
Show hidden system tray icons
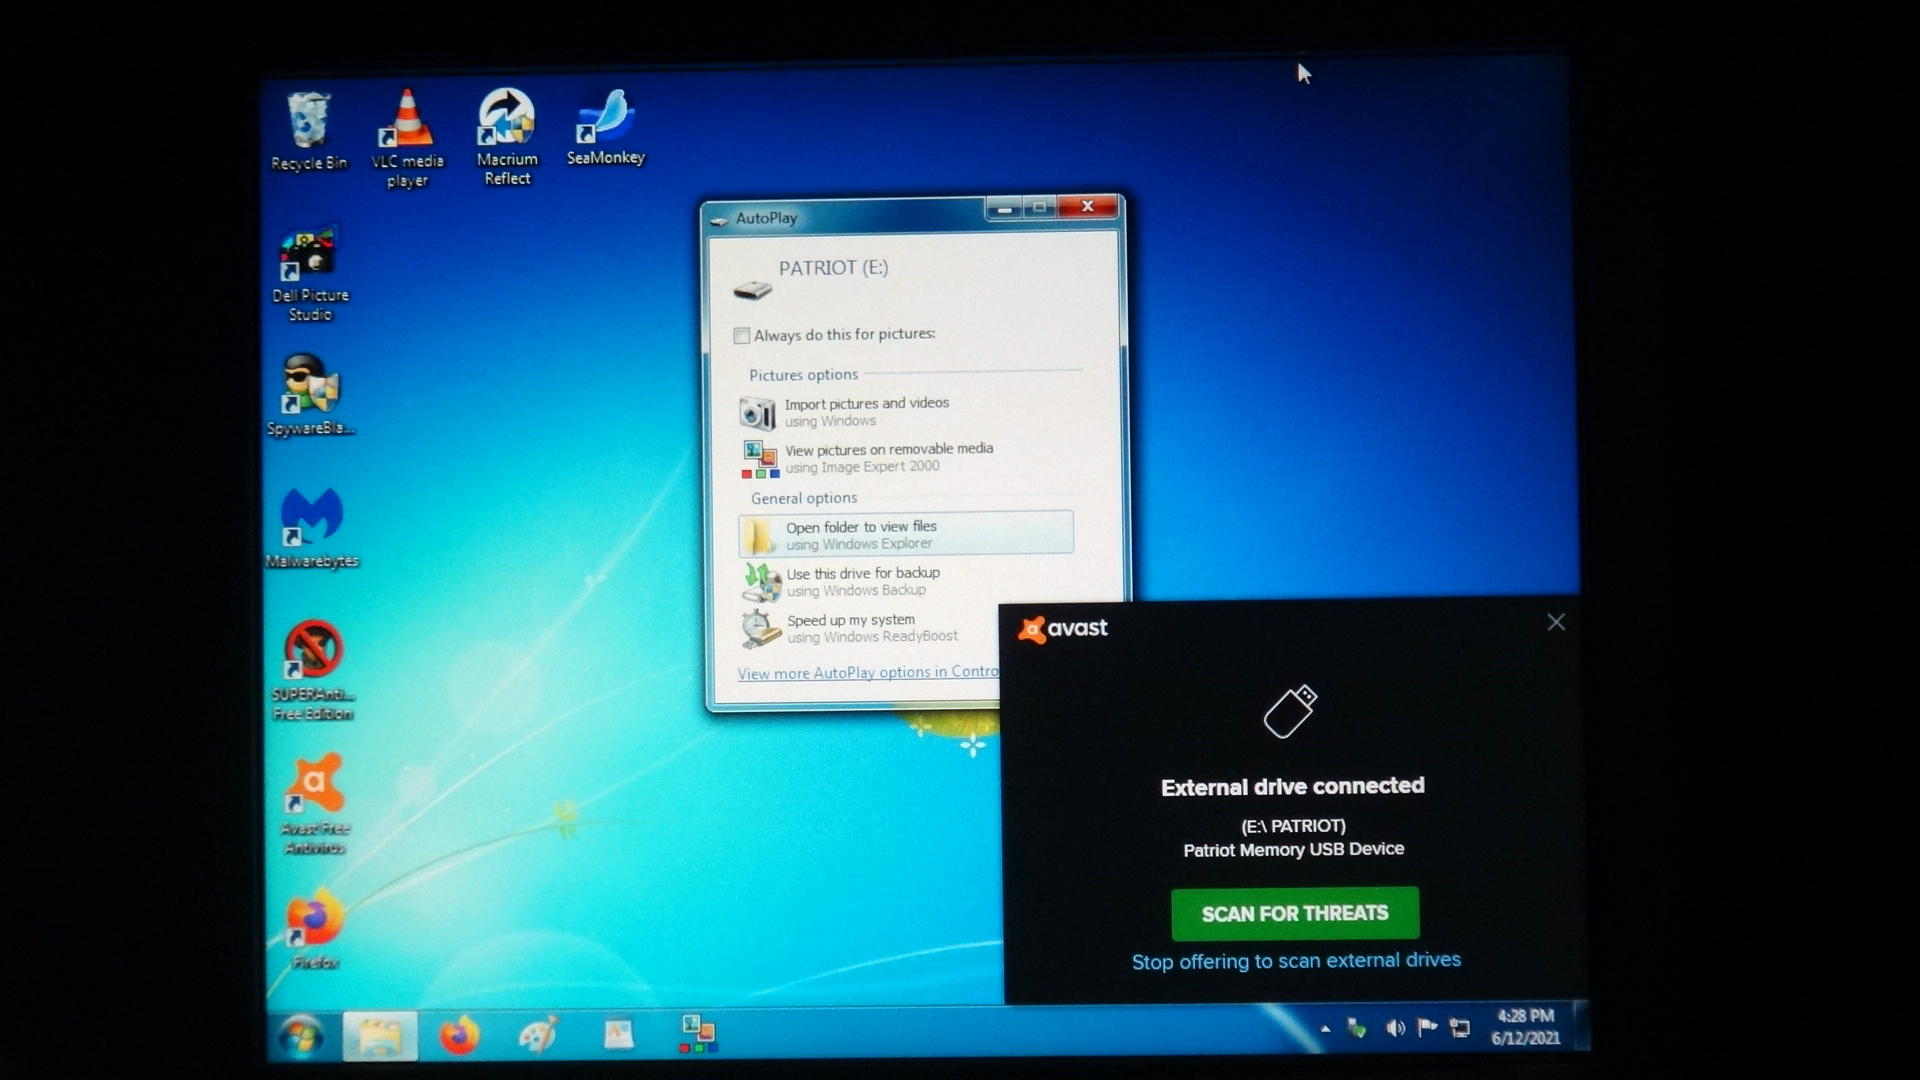click(x=1325, y=1028)
